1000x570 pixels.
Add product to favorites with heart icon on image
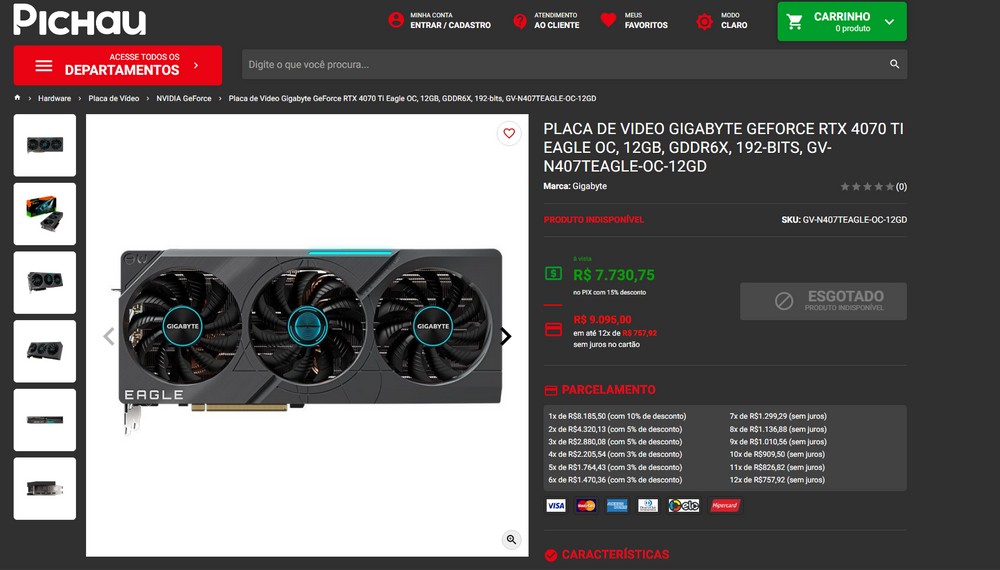[509, 133]
